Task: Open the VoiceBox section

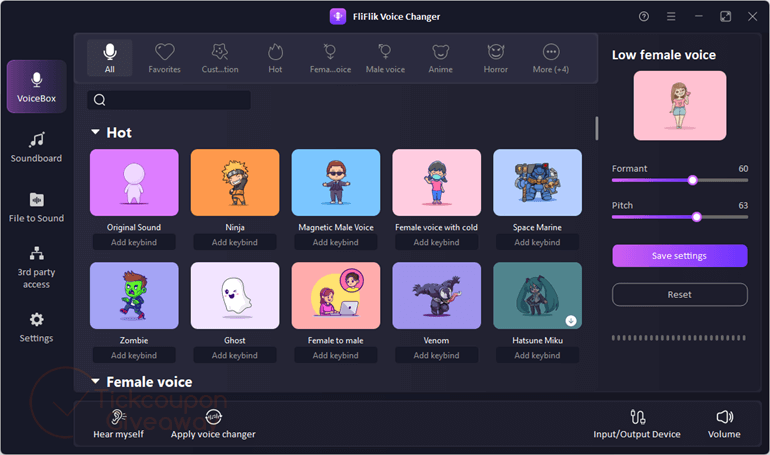Action: point(36,86)
